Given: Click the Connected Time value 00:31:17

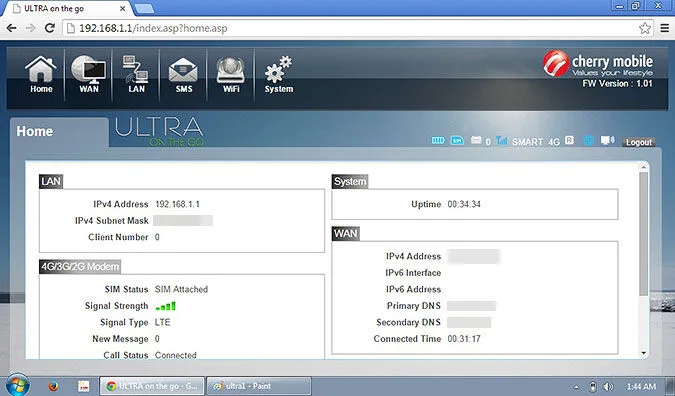Looking at the screenshot, I should 464,339.
